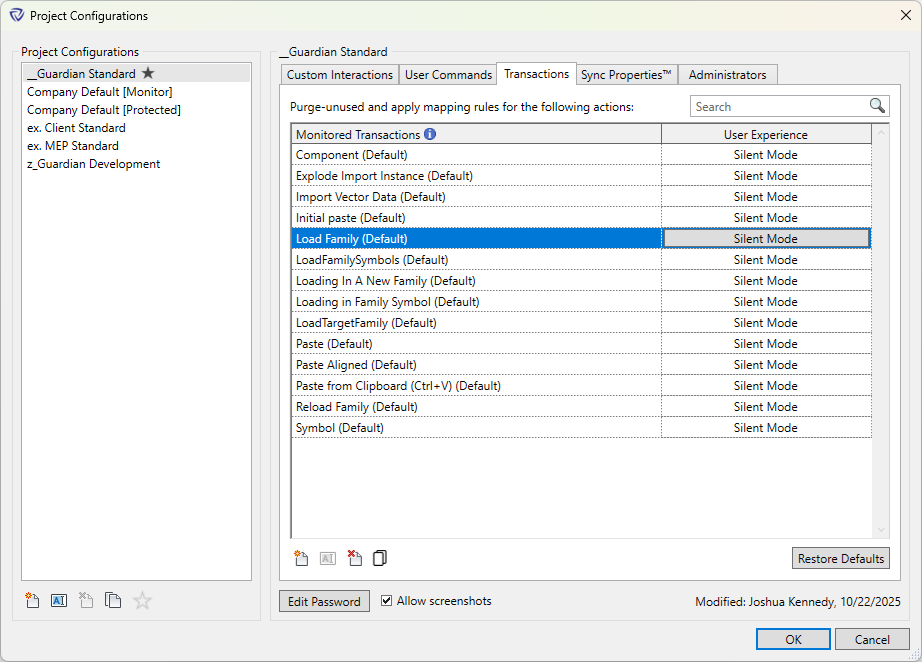This screenshot has width=922, height=662.
Task: Open the Custom Interactions tab
Action: tap(340, 73)
